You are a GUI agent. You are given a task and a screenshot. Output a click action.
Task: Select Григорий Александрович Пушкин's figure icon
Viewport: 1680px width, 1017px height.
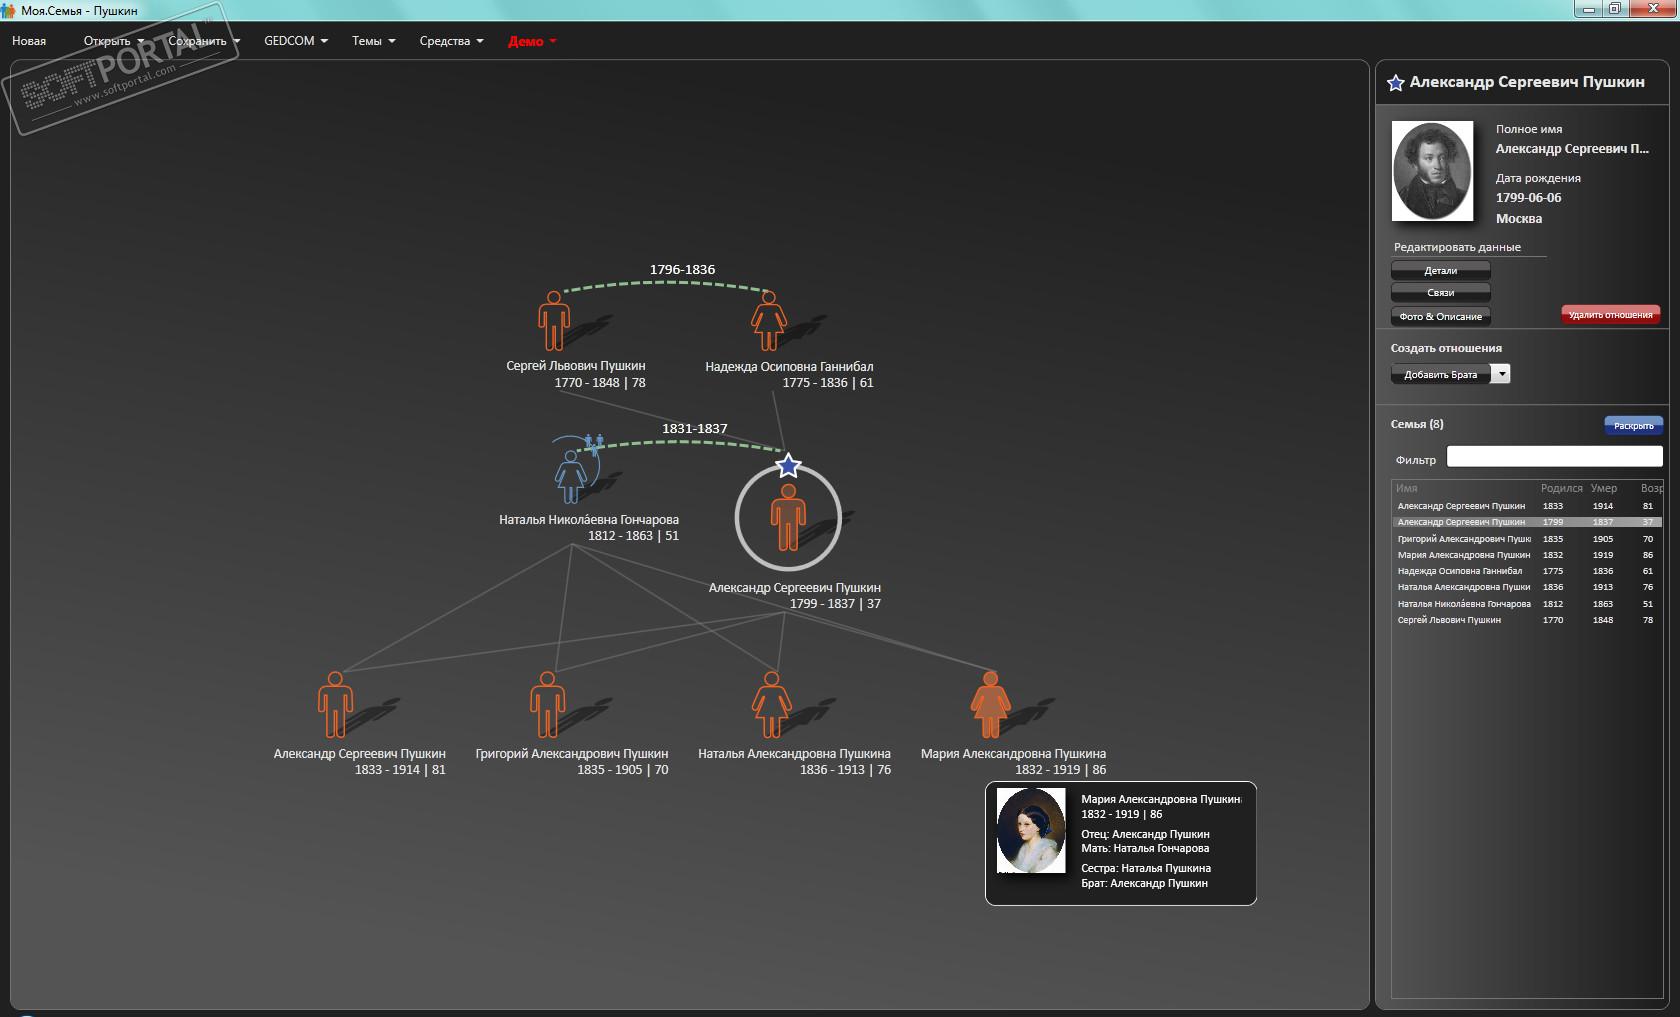[x=547, y=705]
